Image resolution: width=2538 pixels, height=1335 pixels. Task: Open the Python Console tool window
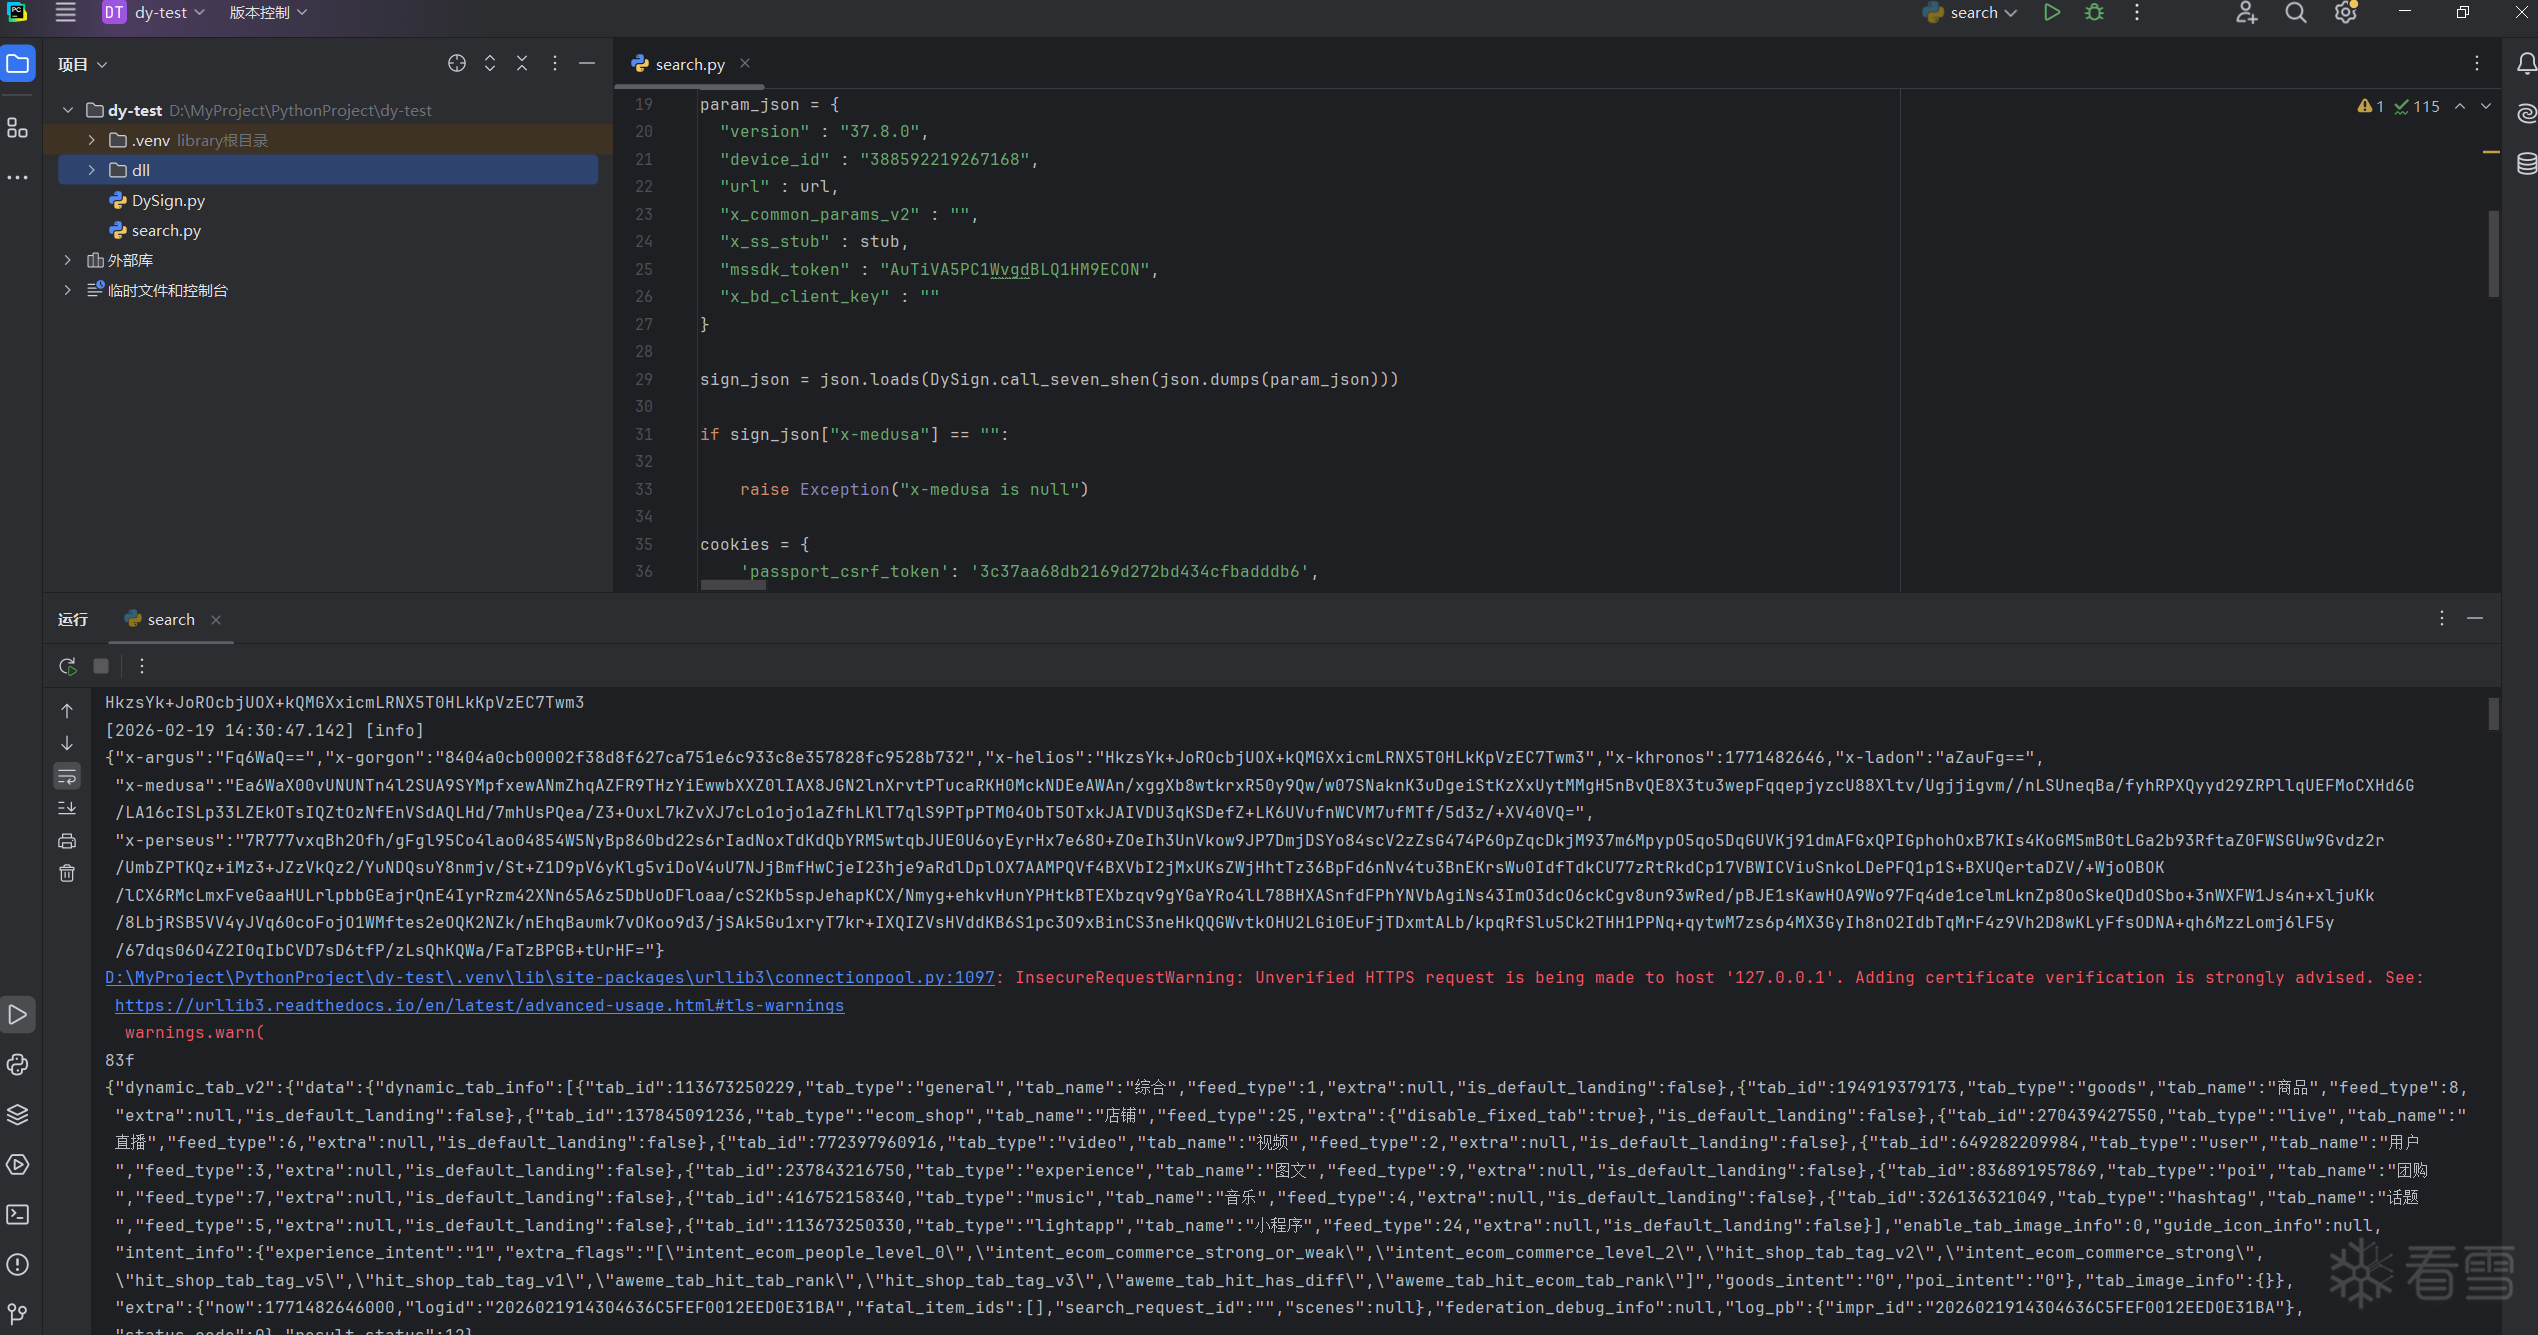17,1065
